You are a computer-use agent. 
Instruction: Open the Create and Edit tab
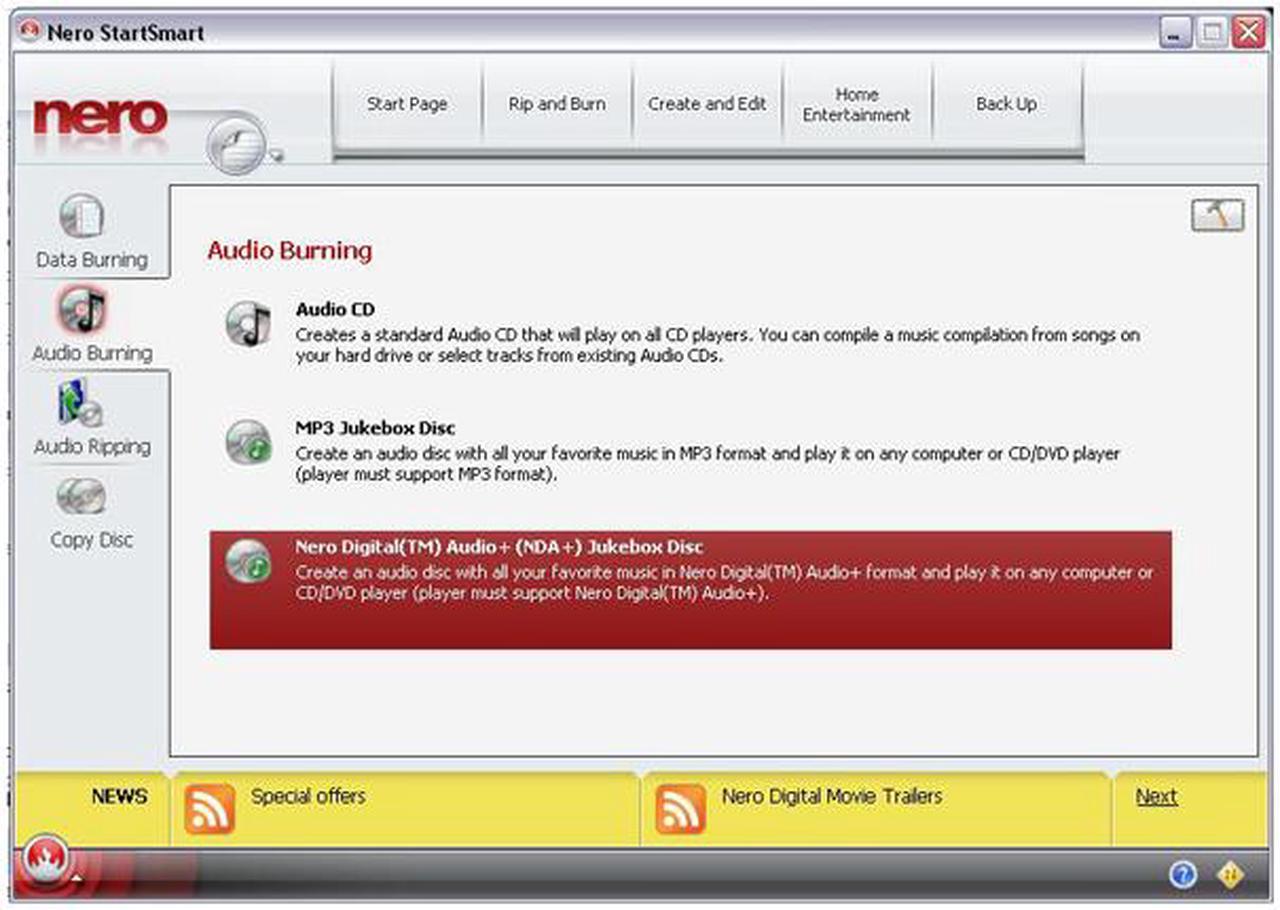point(707,104)
